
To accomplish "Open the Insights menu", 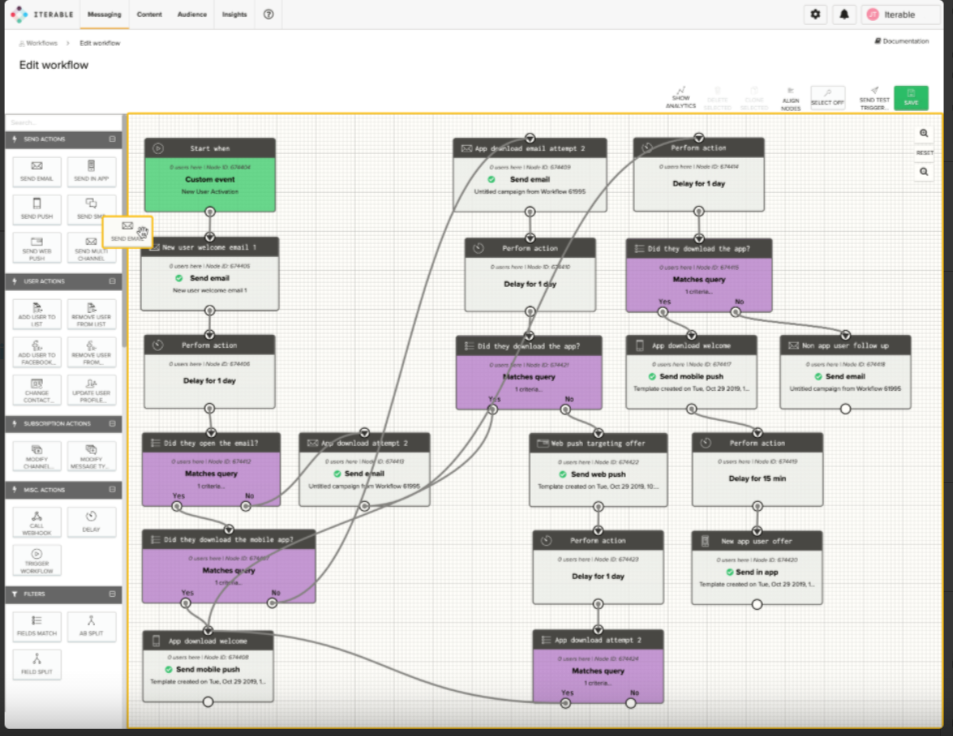I will tap(235, 14).
